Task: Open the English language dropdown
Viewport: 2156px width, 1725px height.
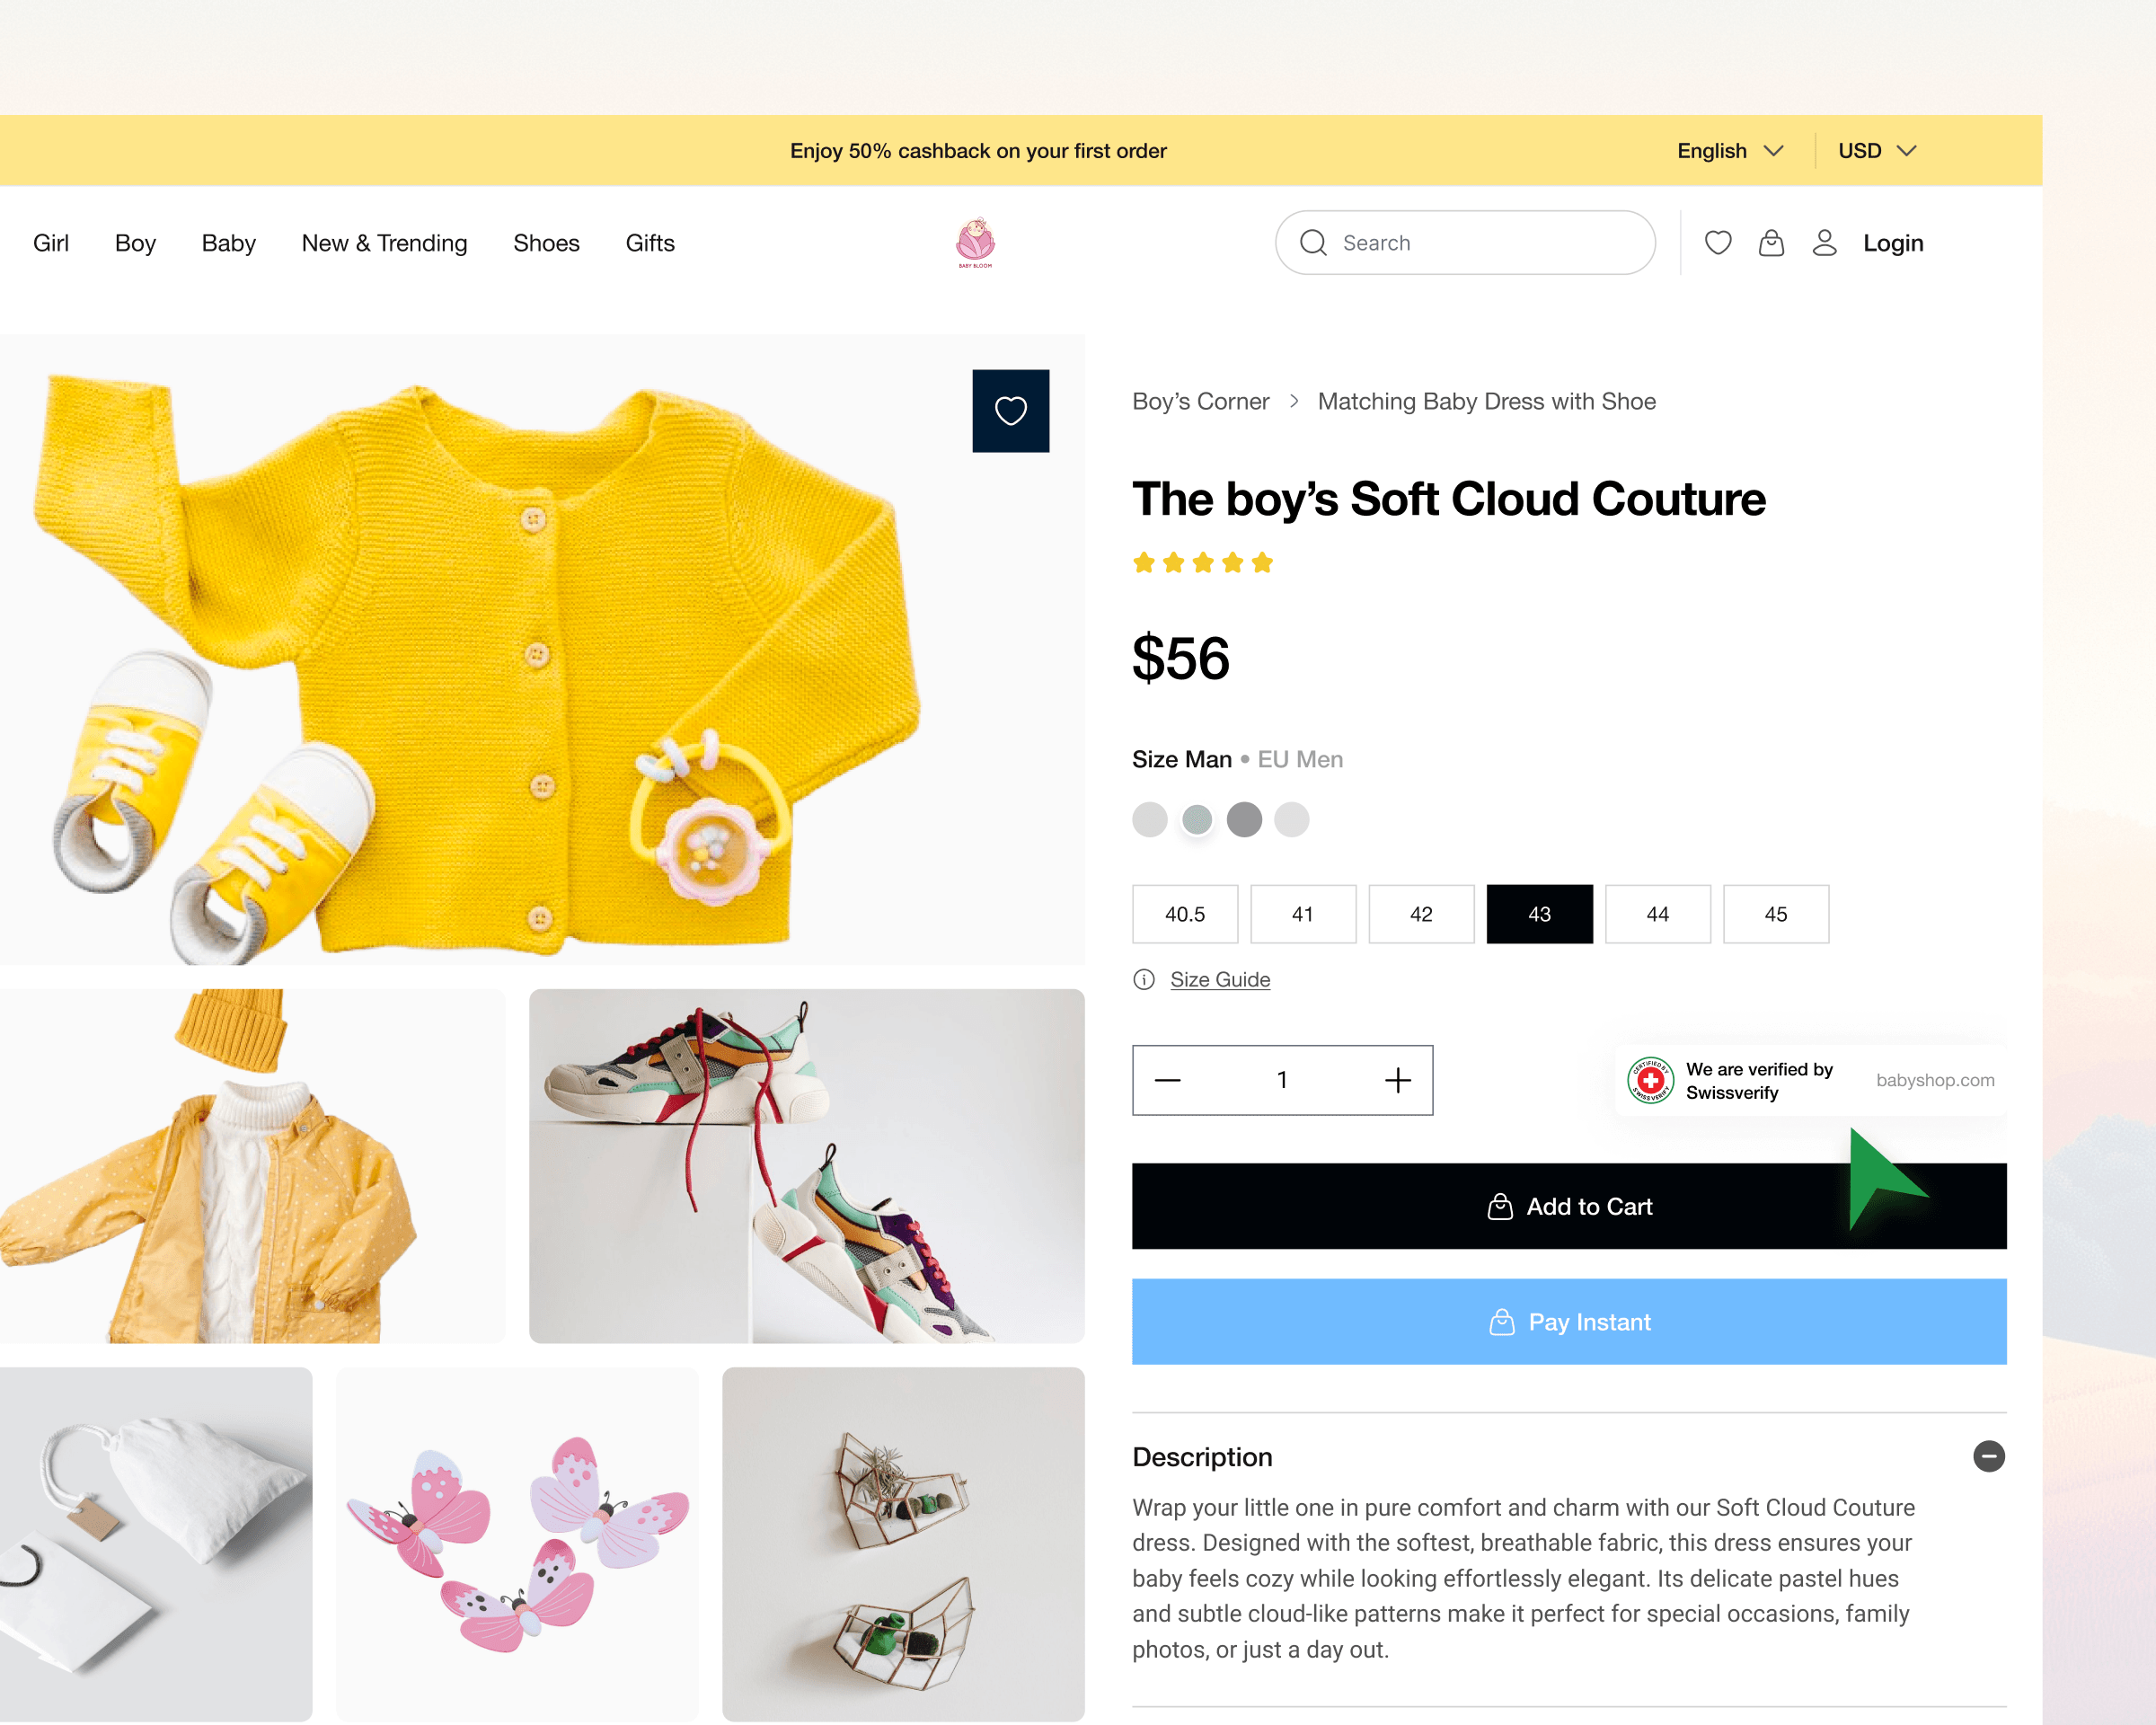Action: pos(1730,151)
